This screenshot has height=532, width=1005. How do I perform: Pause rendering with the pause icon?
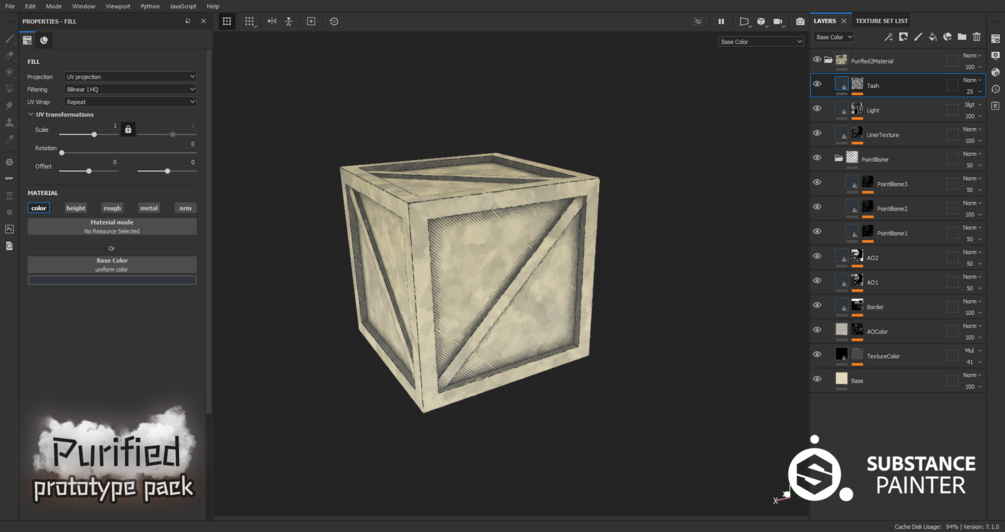(721, 21)
